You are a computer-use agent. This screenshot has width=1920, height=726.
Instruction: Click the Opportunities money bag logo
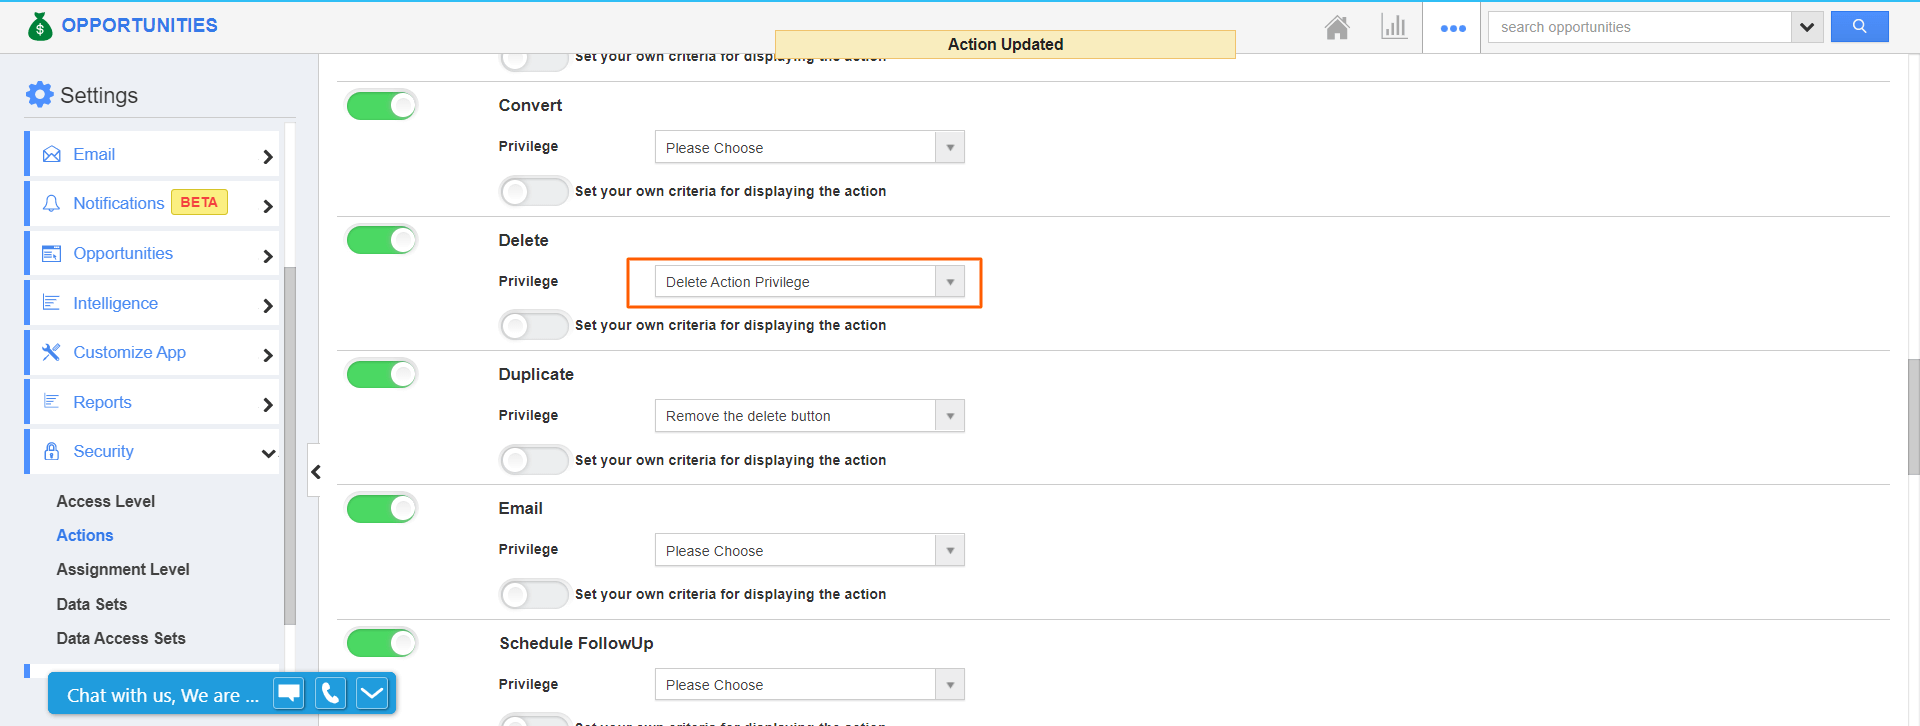(40, 26)
